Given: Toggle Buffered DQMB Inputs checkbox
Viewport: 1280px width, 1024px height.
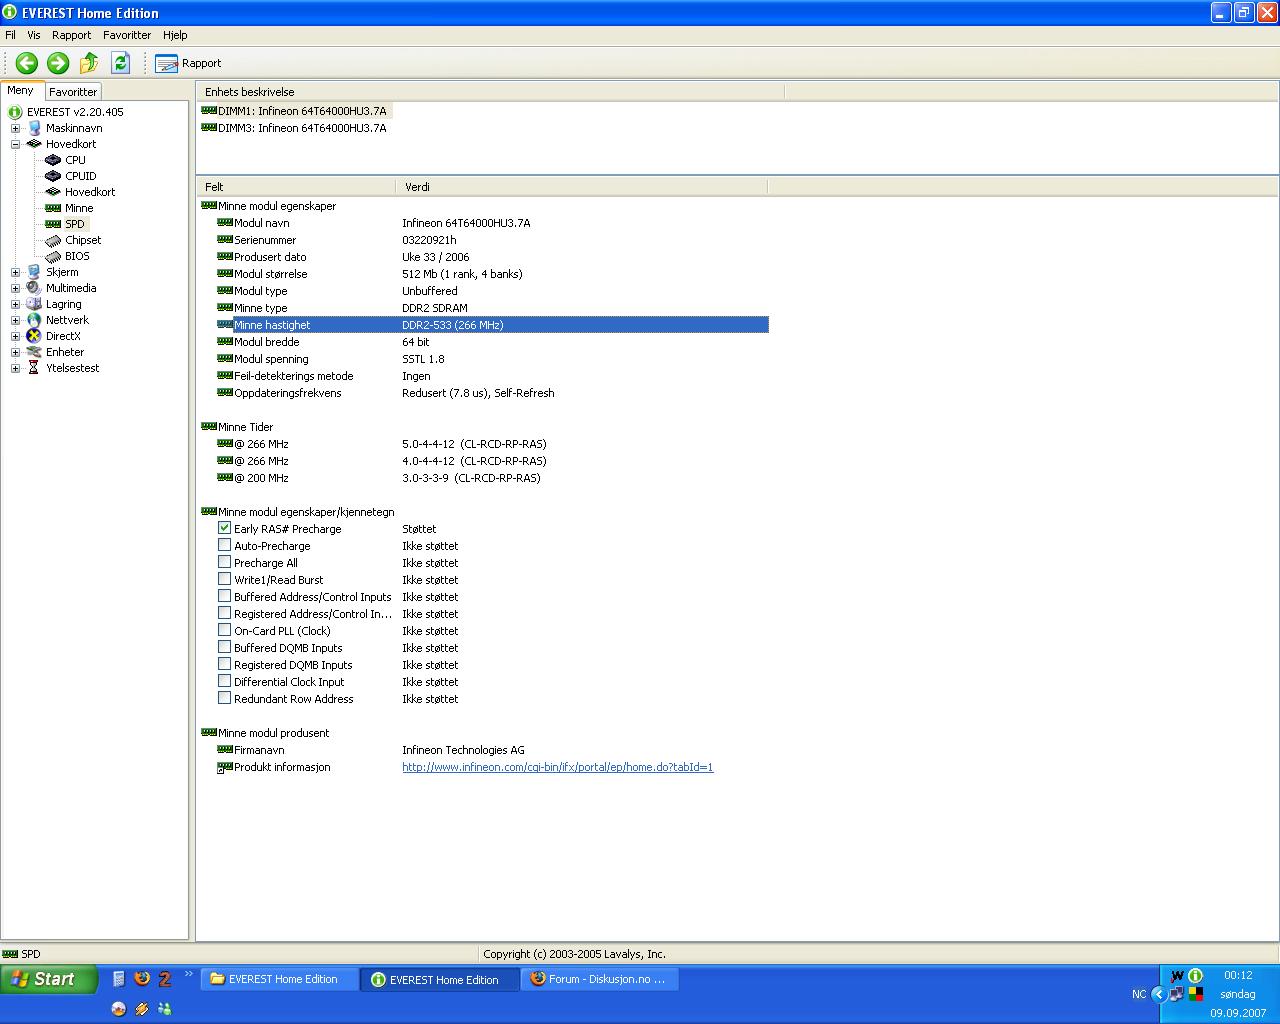Looking at the screenshot, I should point(224,647).
